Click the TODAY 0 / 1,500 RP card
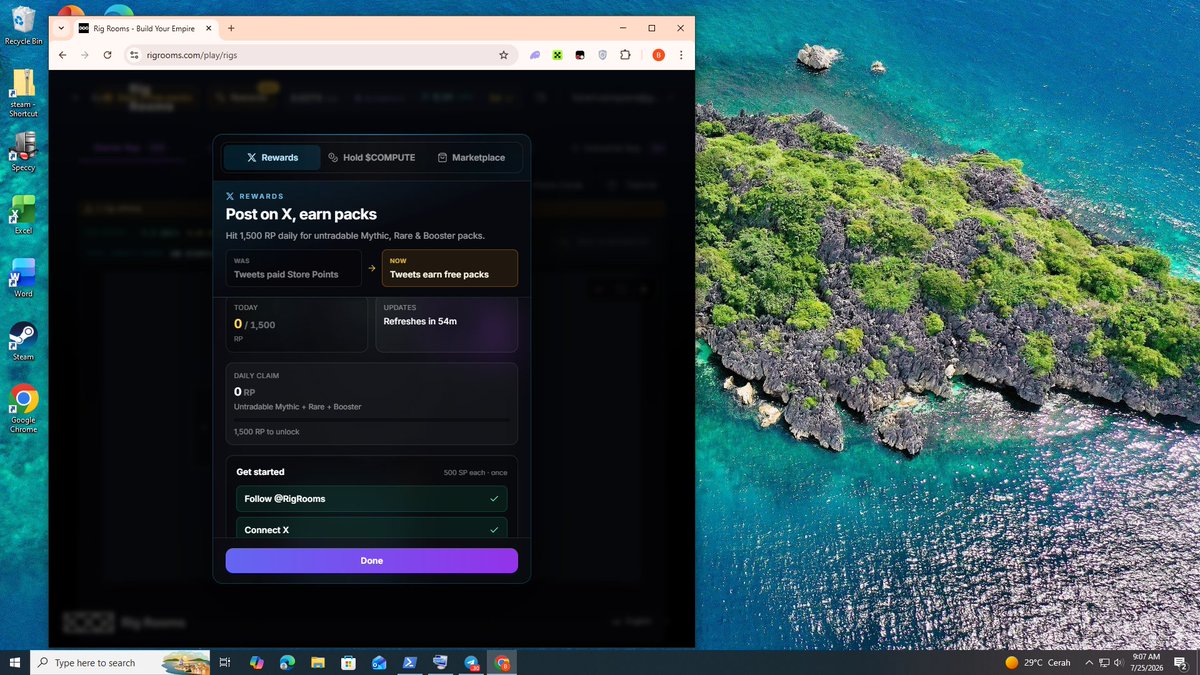The height and width of the screenshot is (675, 1200). coord(296,324)
